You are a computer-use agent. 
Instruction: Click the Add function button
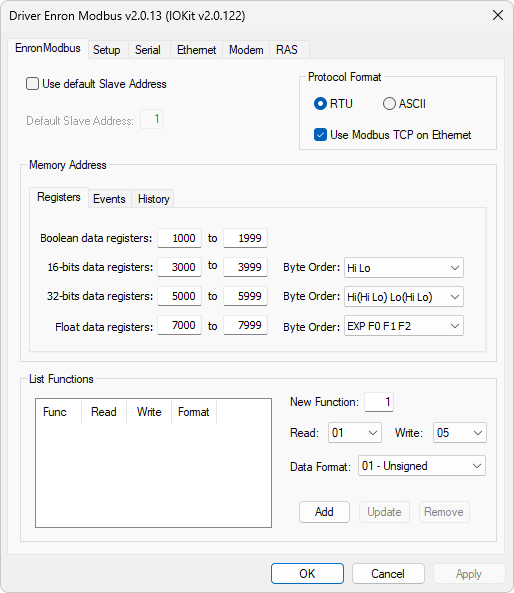(x=324, y=512)
